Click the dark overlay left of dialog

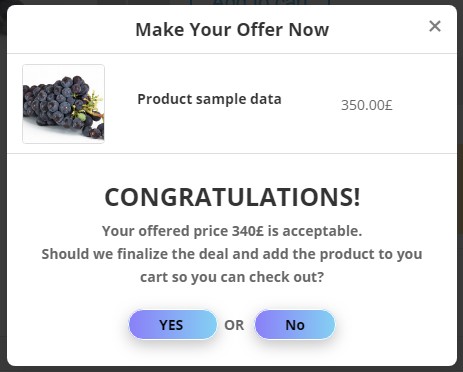(x=3, y=187)
